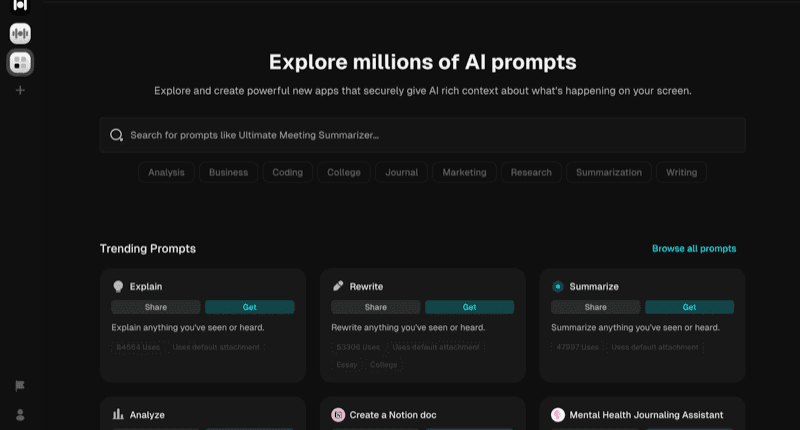Click the search magnifier icon
This screenshot has height=430, width=800.
117,135
